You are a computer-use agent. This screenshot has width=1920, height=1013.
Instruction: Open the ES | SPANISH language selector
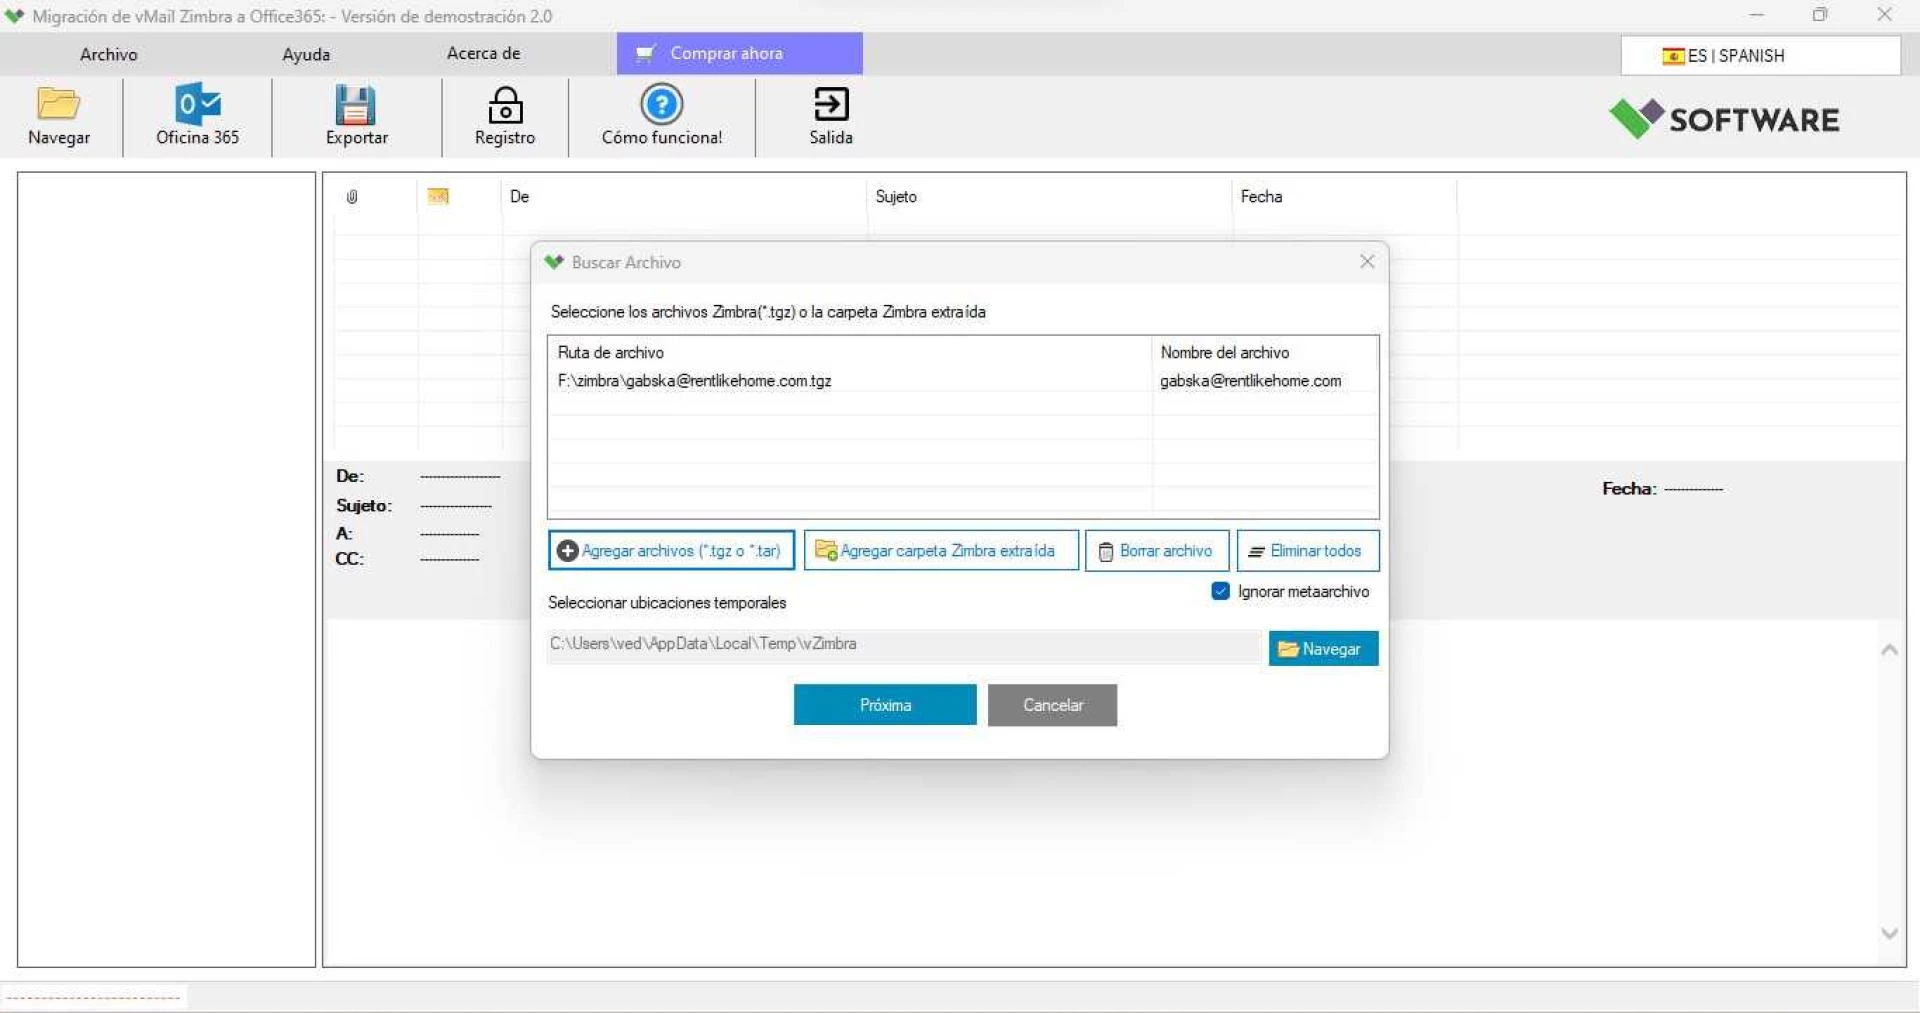point(1759,56)
